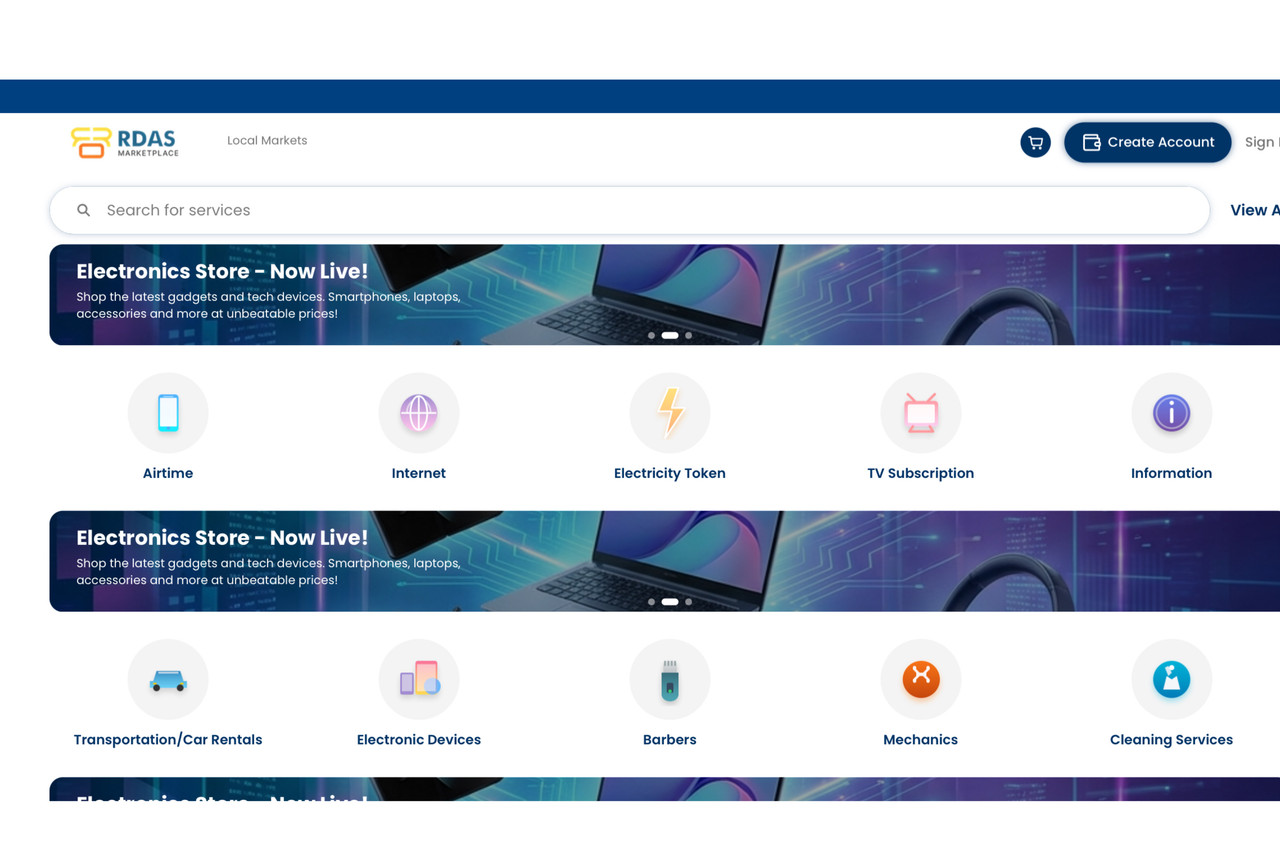
Task: Click the Sign In link
Action: click(1262, 142)
